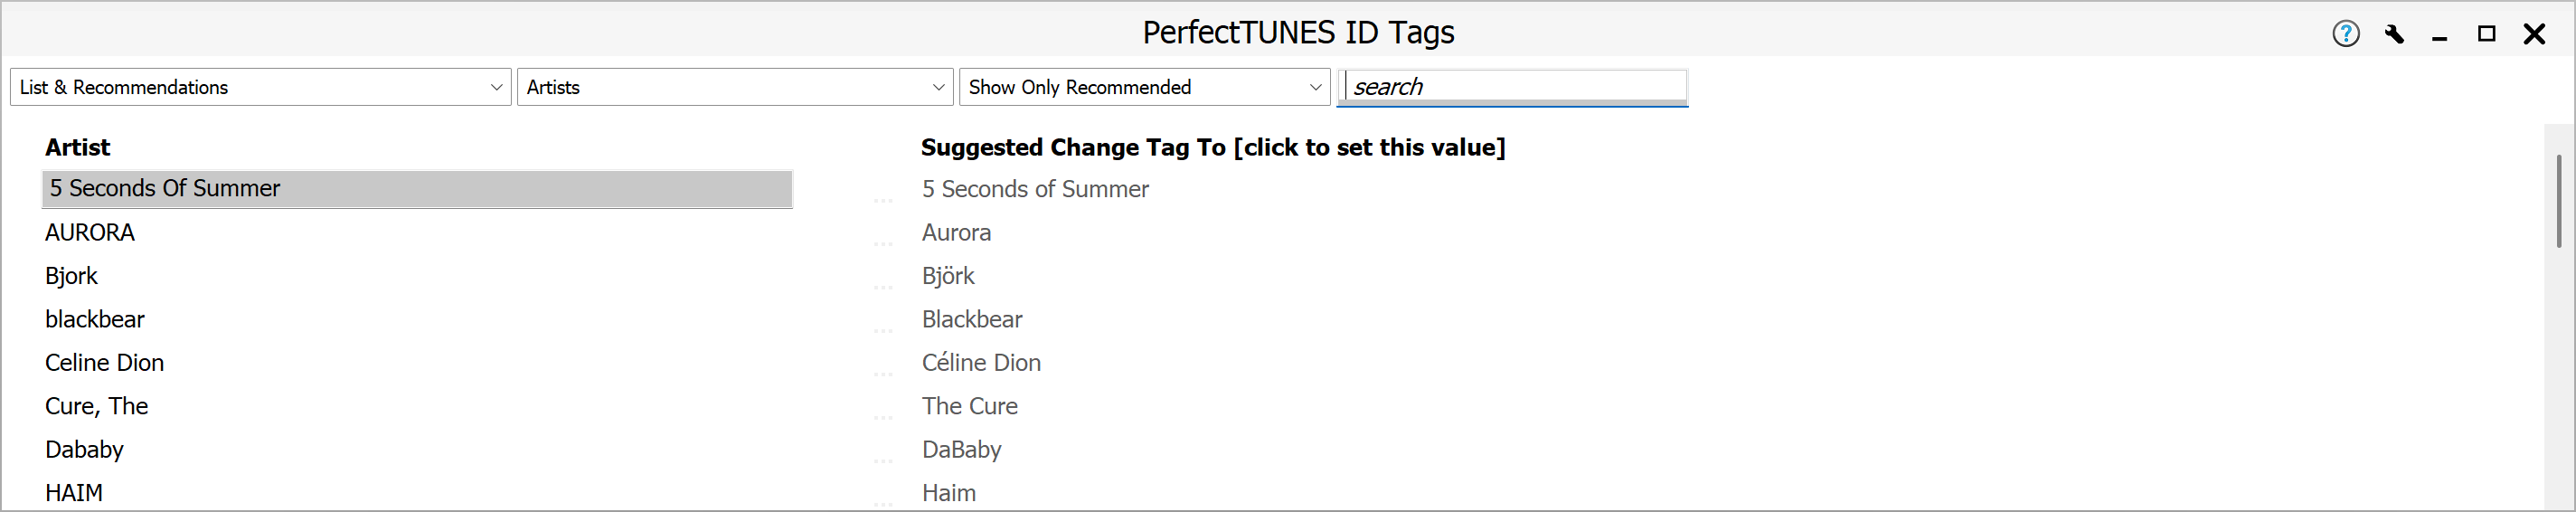2576x512 pixels.
Task: Set artist tag to The Cure
Action: tap(969, 406)
